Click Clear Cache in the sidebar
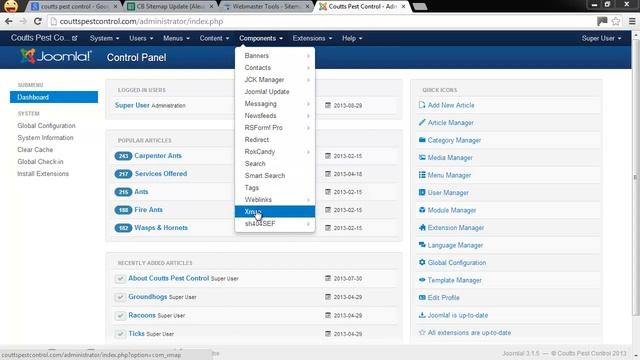Image resolution: width=640 pixels, height=360 pixels. coord(35,150)
